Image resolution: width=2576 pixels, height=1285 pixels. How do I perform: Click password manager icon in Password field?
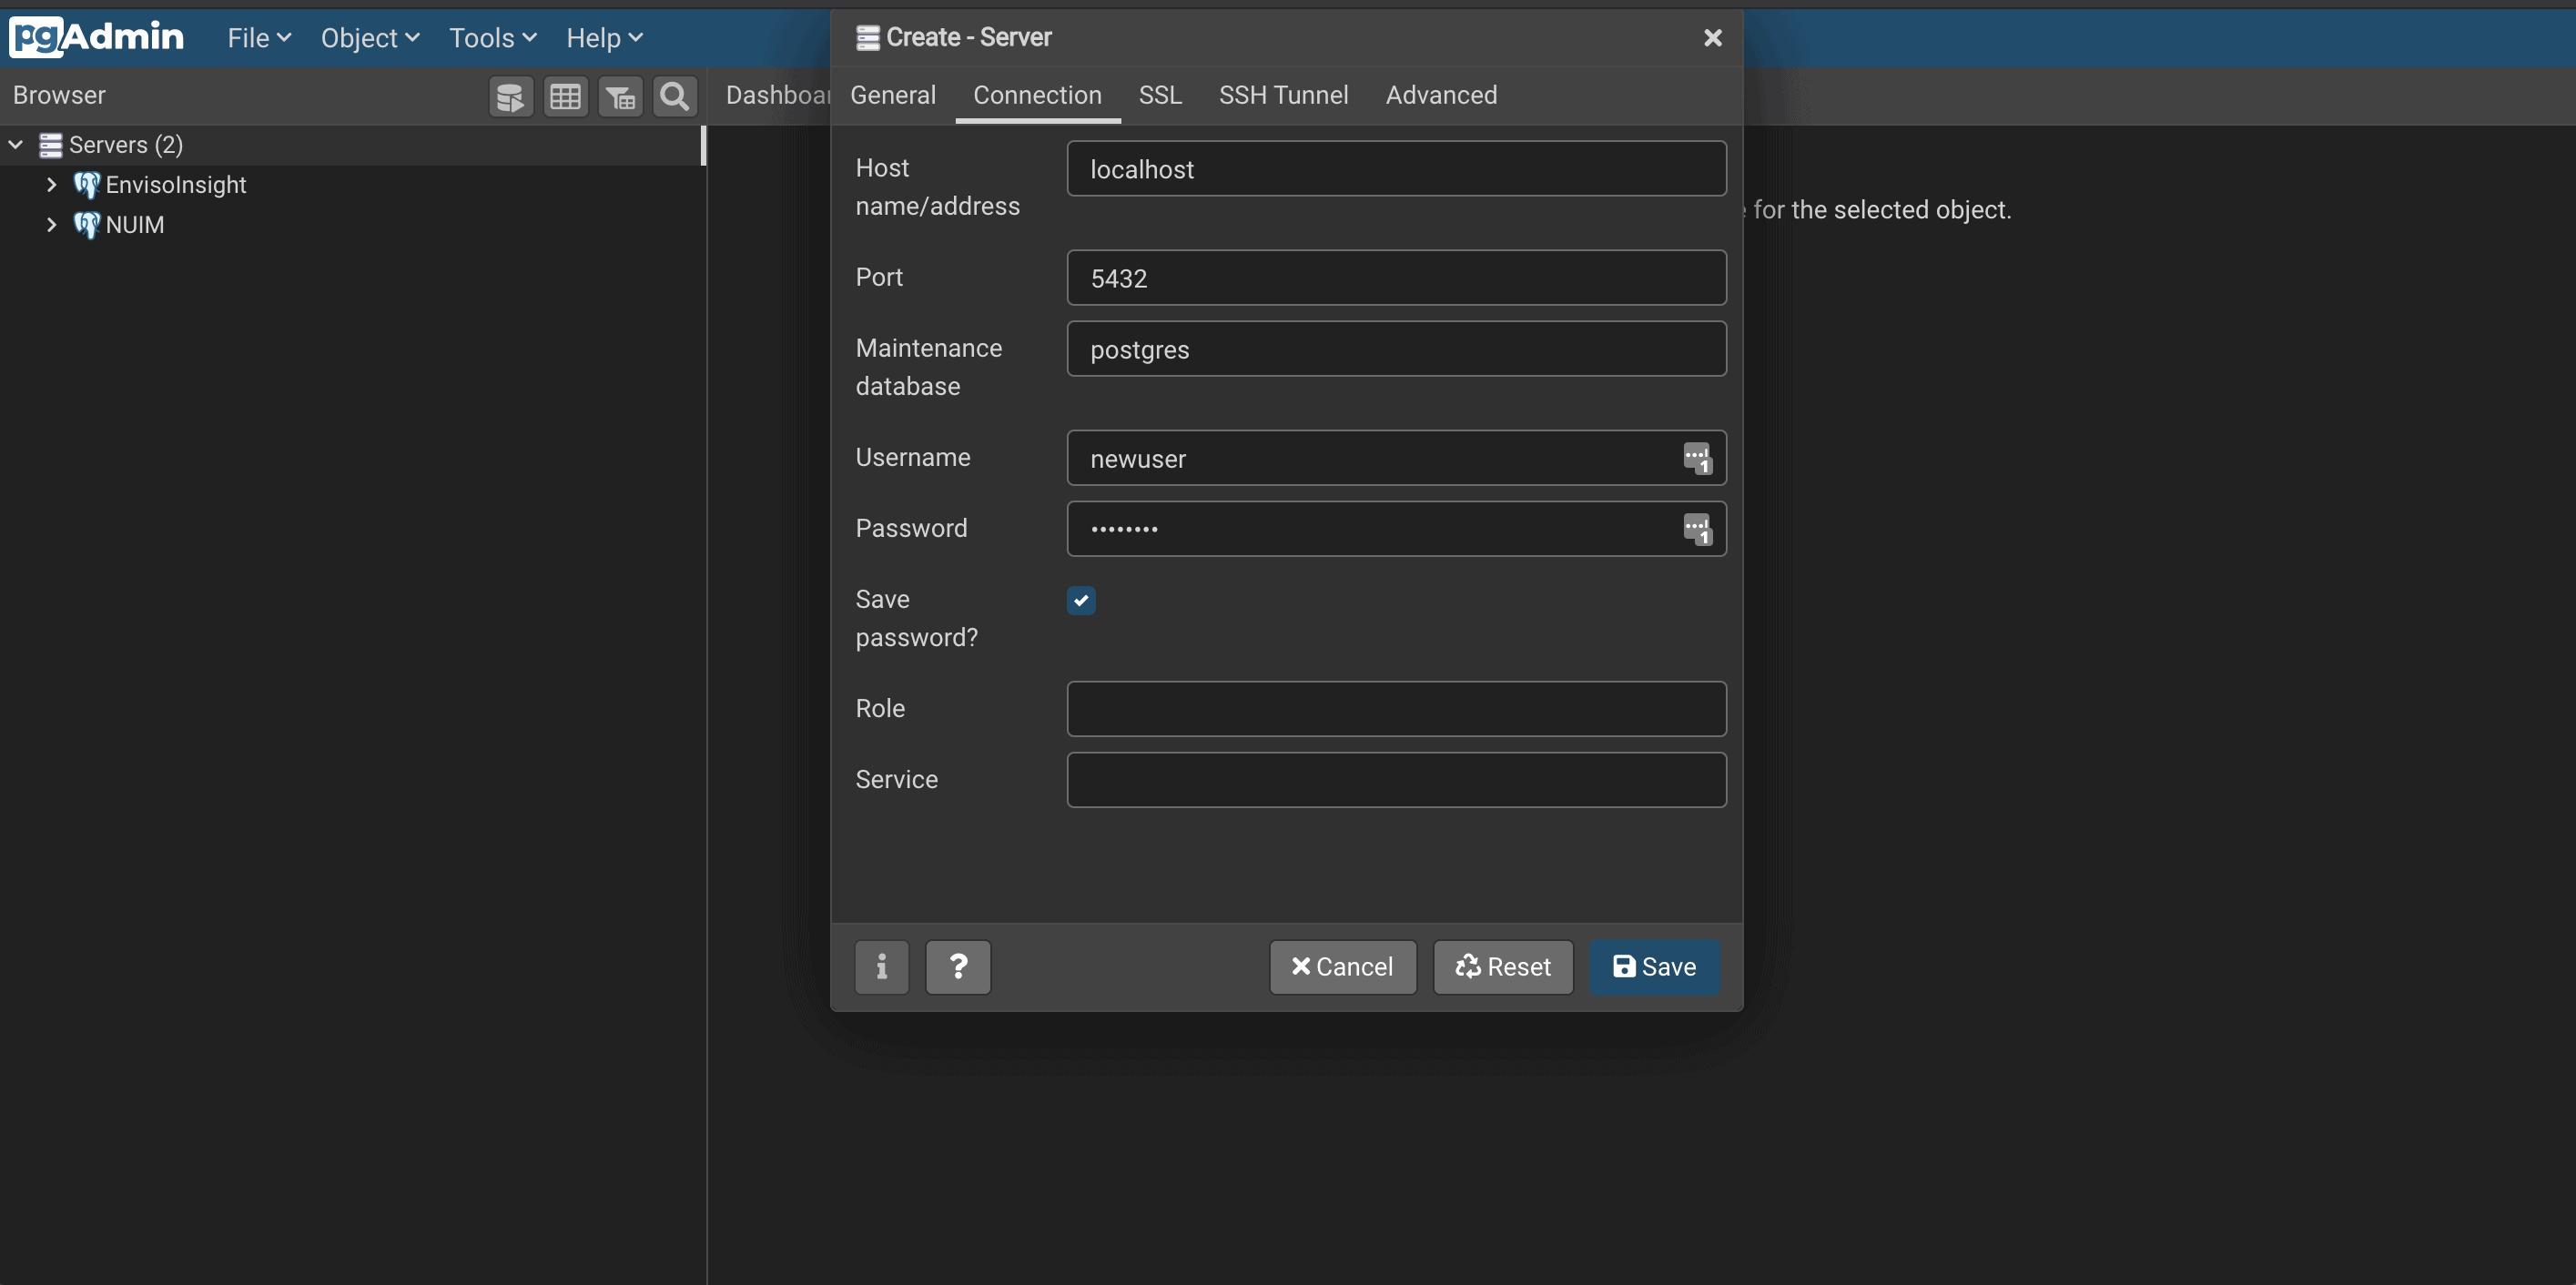[x=1696, y=529]
